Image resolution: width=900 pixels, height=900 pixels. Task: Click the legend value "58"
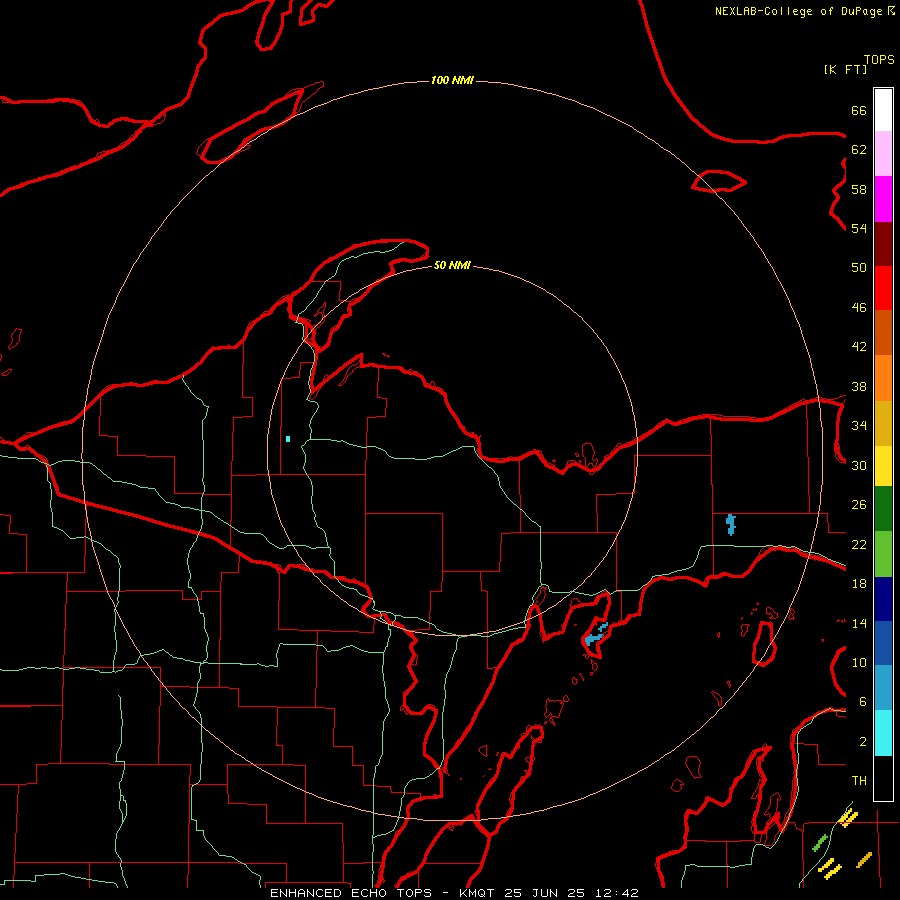pyautogui.click(x=859, y=189)
